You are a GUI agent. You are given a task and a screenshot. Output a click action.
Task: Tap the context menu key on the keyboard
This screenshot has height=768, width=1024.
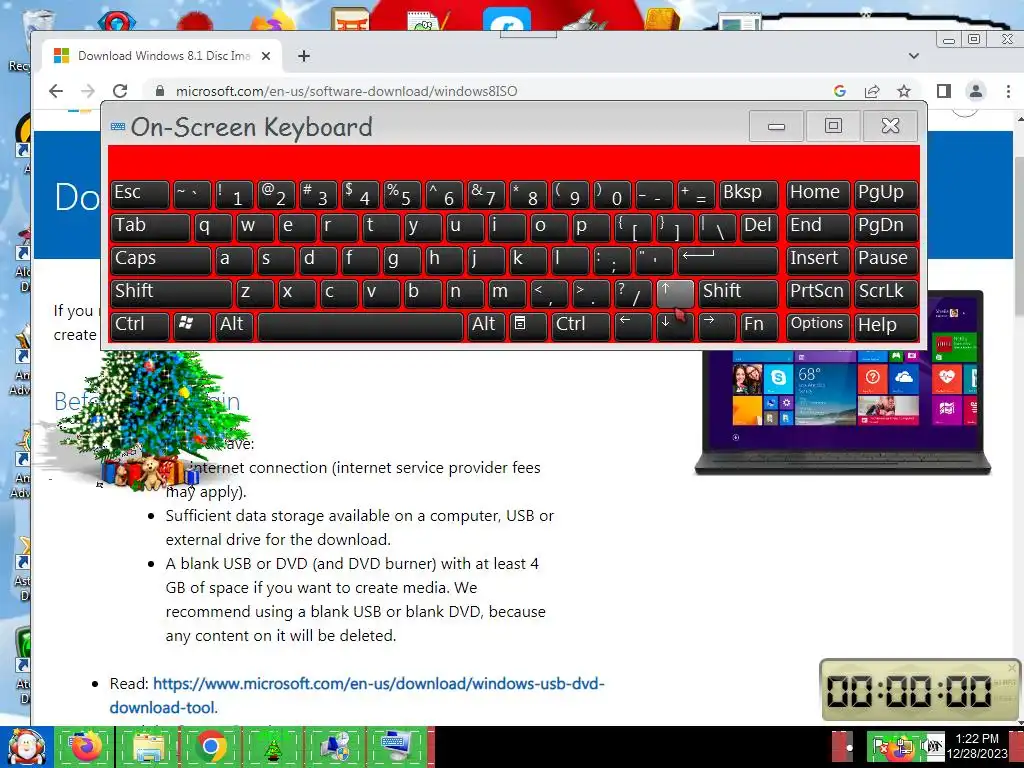pyautogui.click(x=528, y=326)
